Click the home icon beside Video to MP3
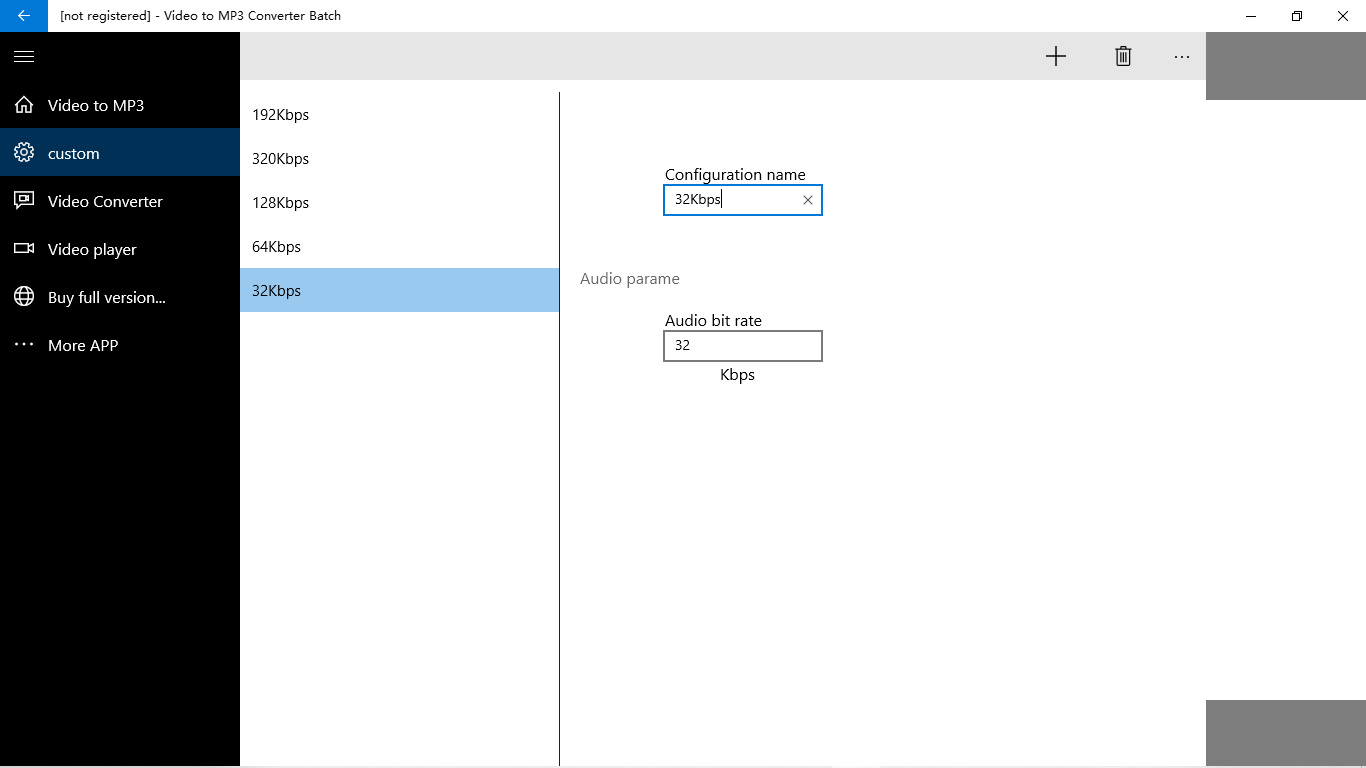Screen dimensions: 1366x768 tap(24, 105)
